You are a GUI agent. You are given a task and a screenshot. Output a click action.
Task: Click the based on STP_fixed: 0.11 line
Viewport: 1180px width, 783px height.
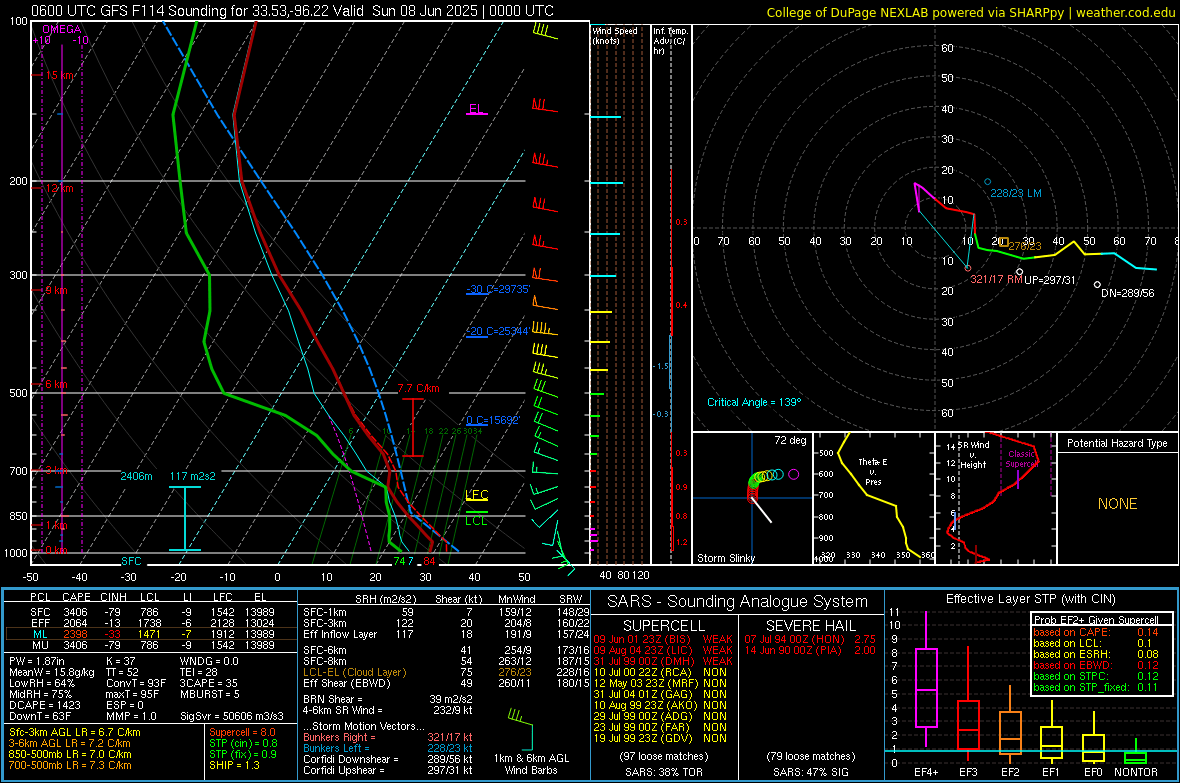coord(1096,687)
